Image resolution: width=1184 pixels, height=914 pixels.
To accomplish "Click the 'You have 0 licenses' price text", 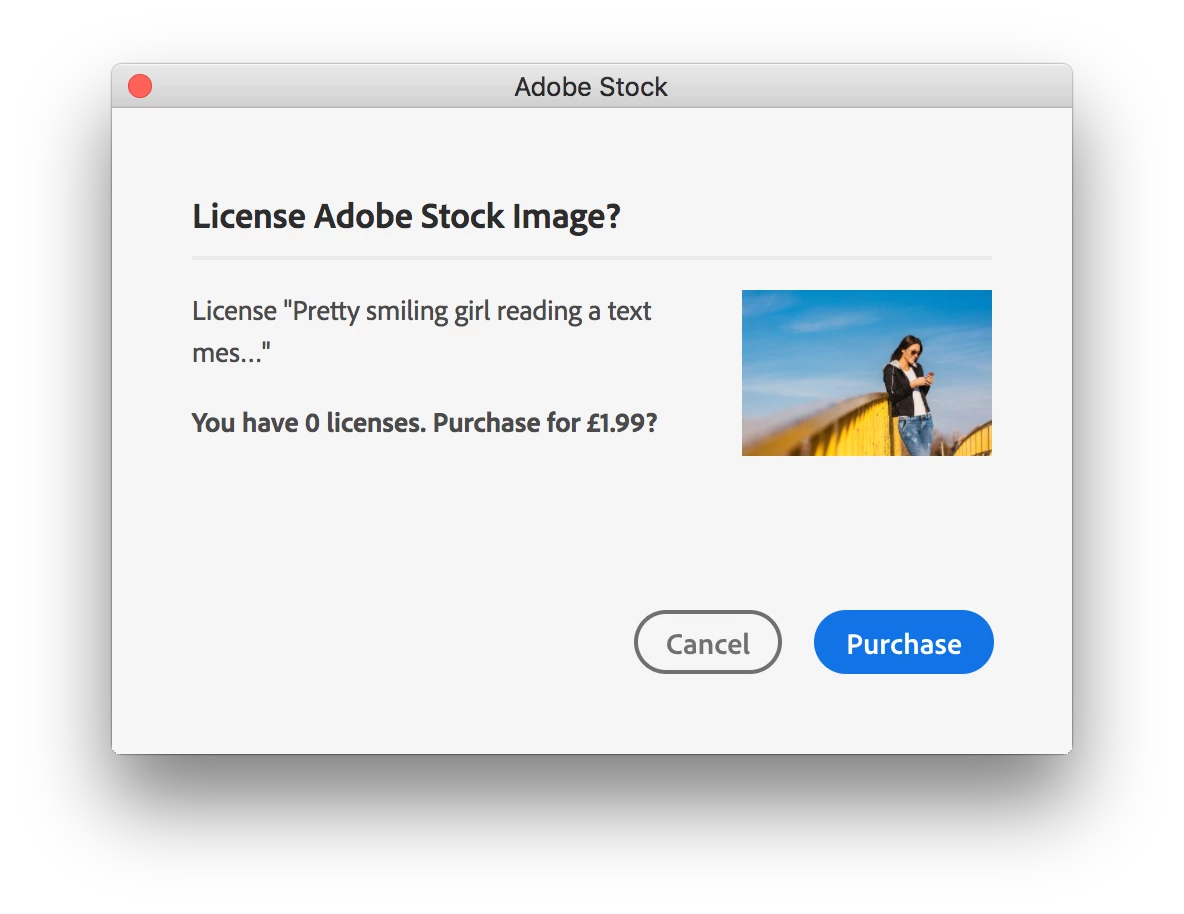I will [424, 423].
